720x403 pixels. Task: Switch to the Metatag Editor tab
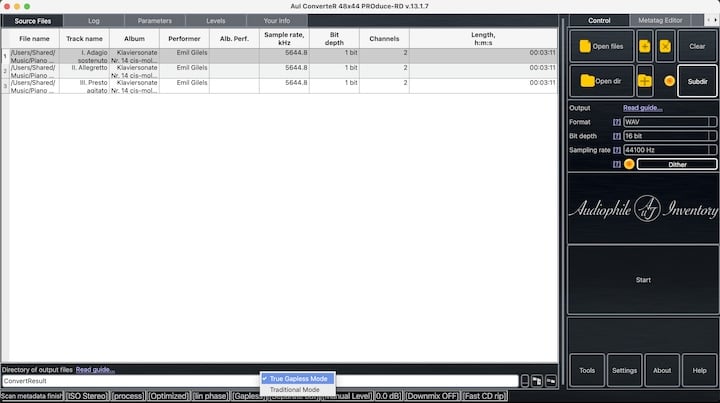tap(660, 20)
